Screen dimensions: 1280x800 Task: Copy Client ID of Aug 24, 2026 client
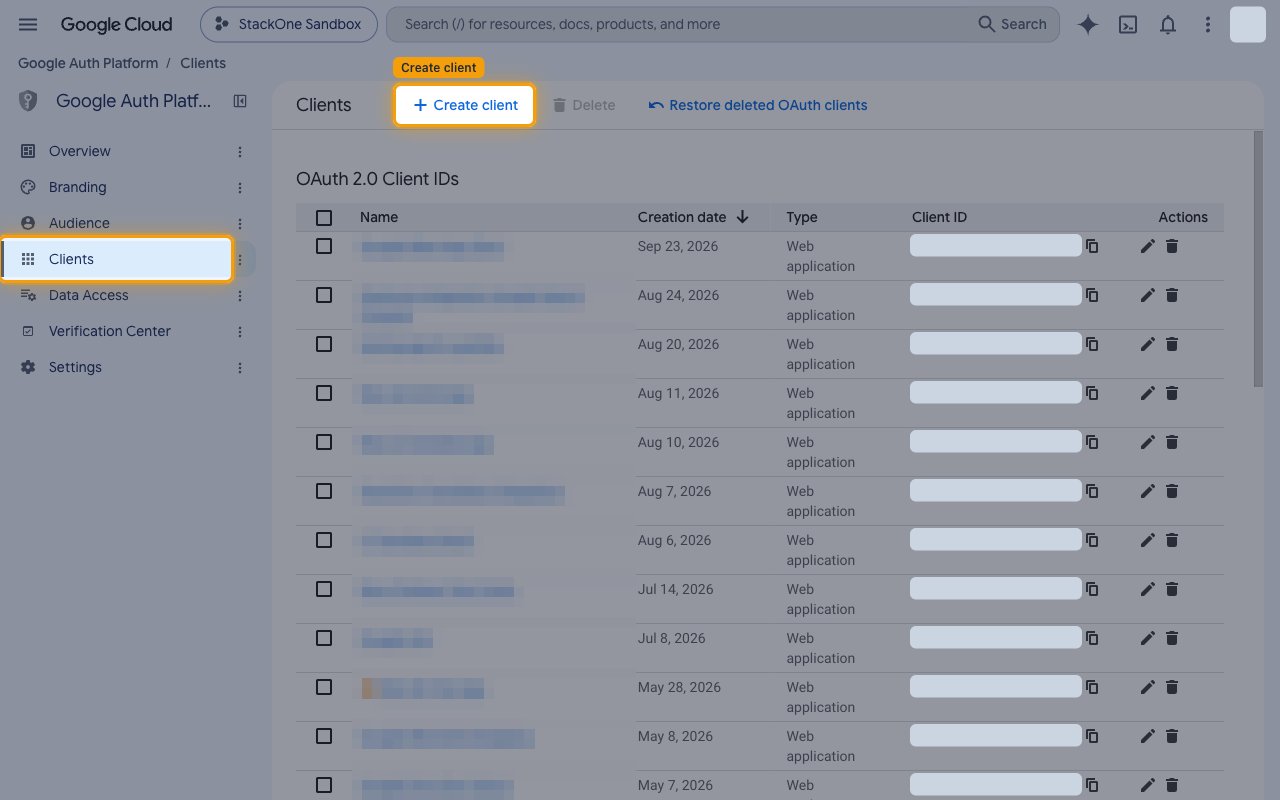pos(1092,295)
